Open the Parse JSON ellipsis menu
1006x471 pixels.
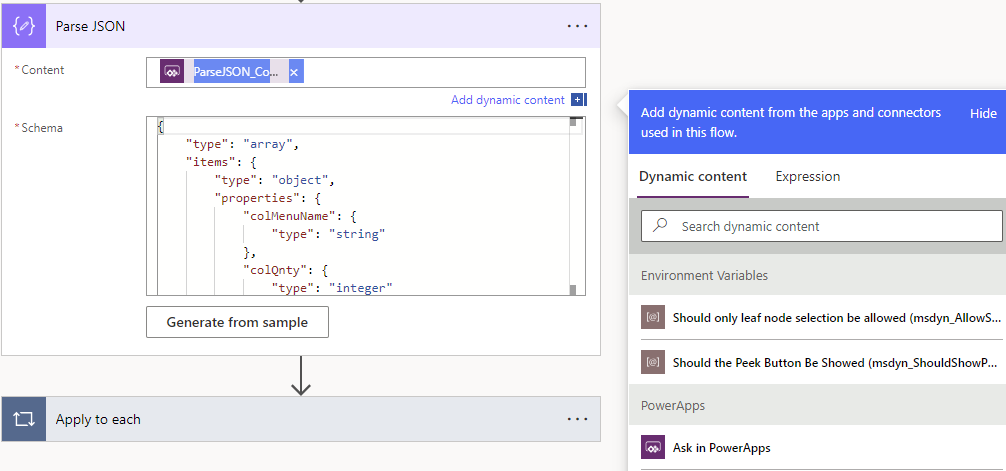(x=577, y=26)
